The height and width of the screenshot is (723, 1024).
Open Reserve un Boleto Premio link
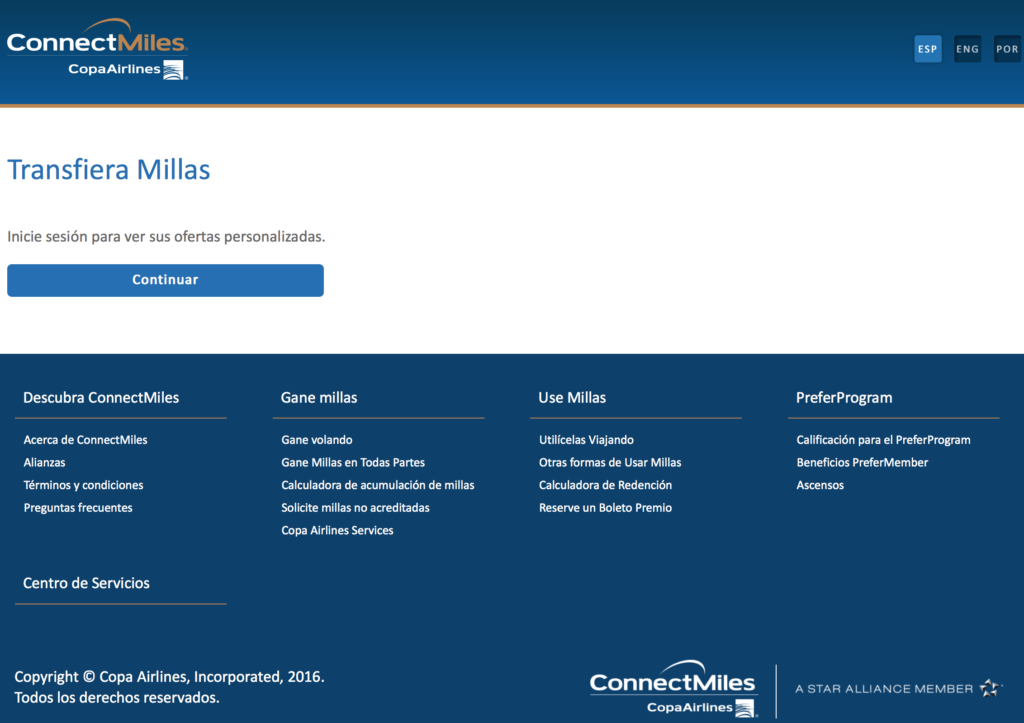click(x=605, y=507)
